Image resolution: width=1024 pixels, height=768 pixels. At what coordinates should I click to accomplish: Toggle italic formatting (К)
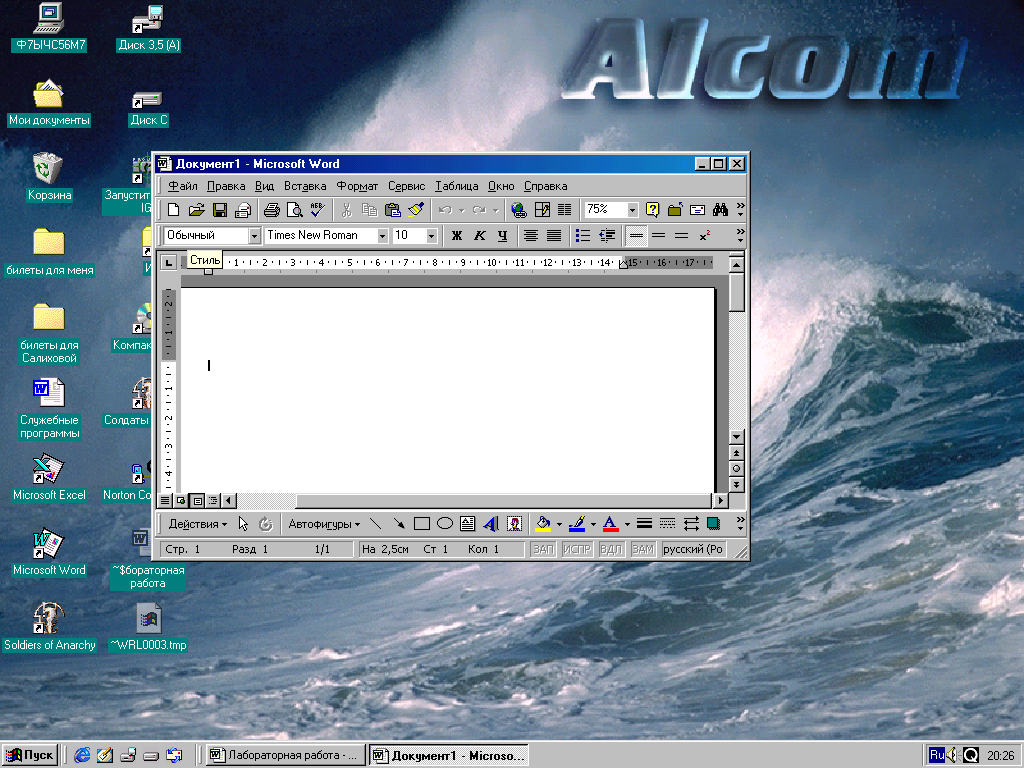[x=479, y=235]
